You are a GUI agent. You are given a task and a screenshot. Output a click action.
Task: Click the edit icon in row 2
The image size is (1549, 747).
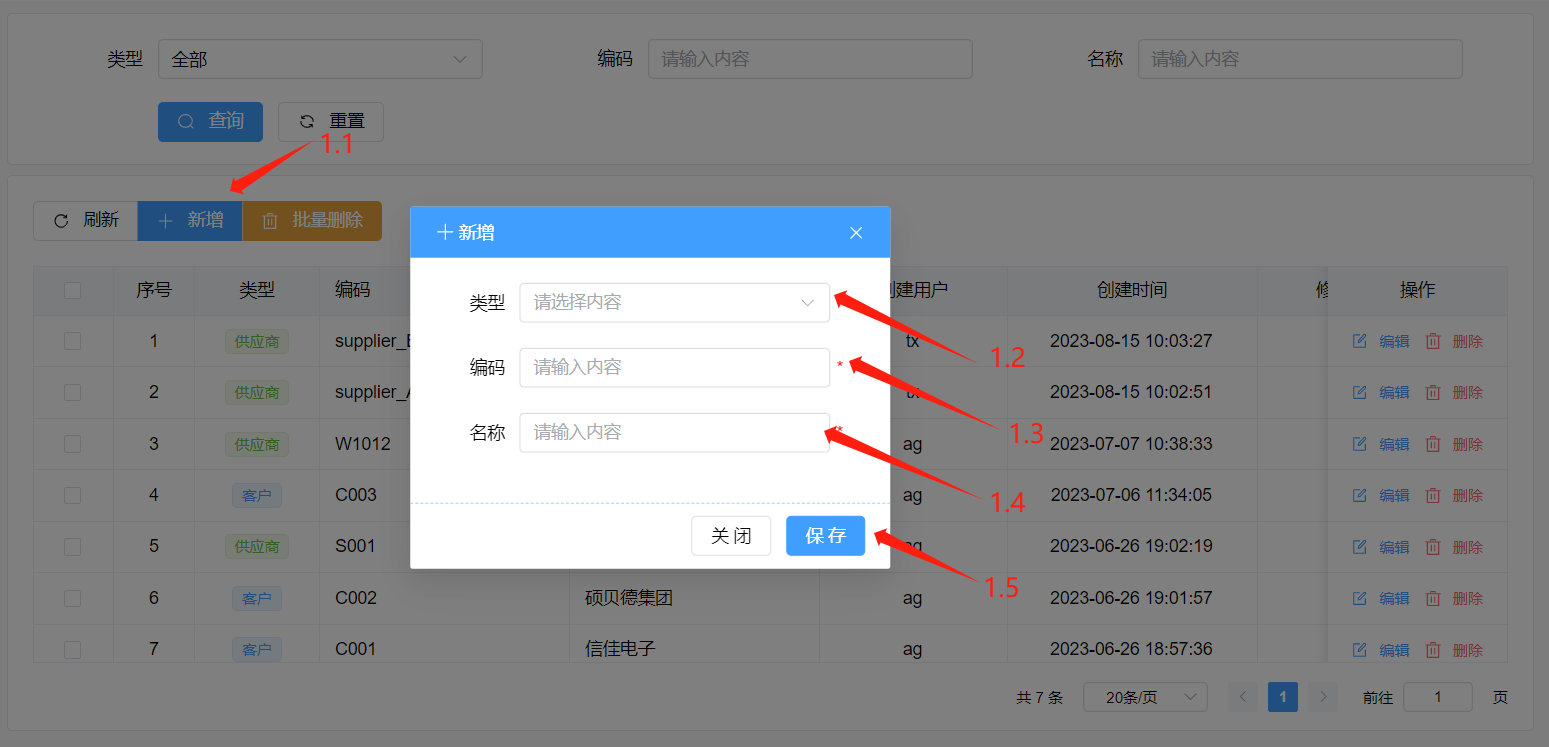pyautogui.click(x=1359, y=393)
